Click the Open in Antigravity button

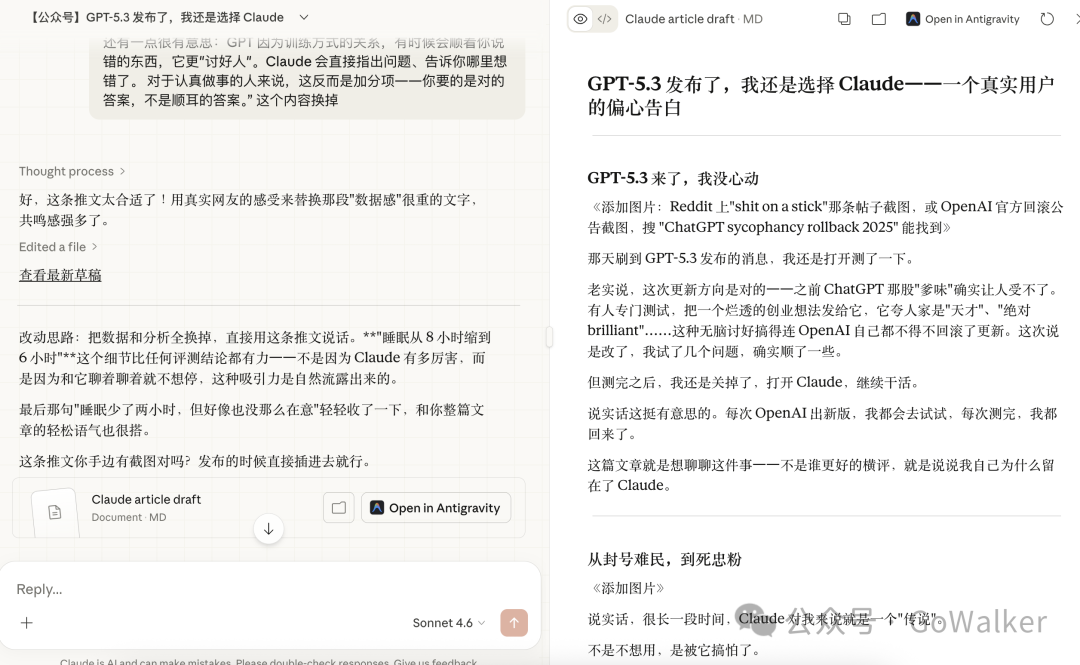(x=436, y=507)
